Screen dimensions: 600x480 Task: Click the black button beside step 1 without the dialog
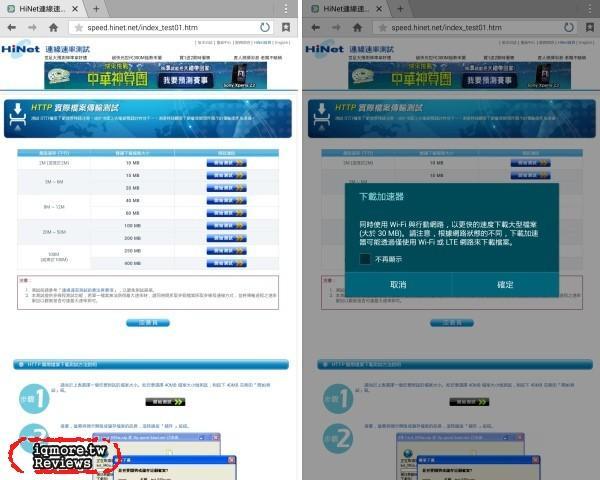165,402
